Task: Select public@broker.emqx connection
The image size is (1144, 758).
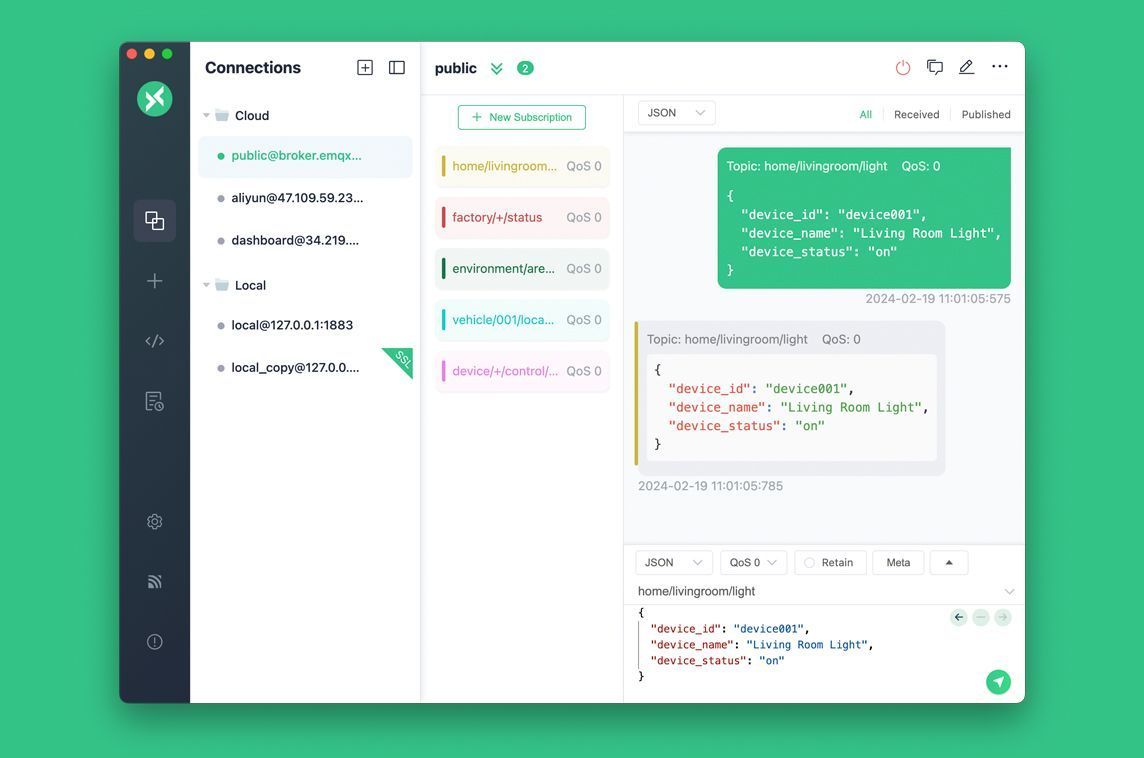Action: [305, 156]
